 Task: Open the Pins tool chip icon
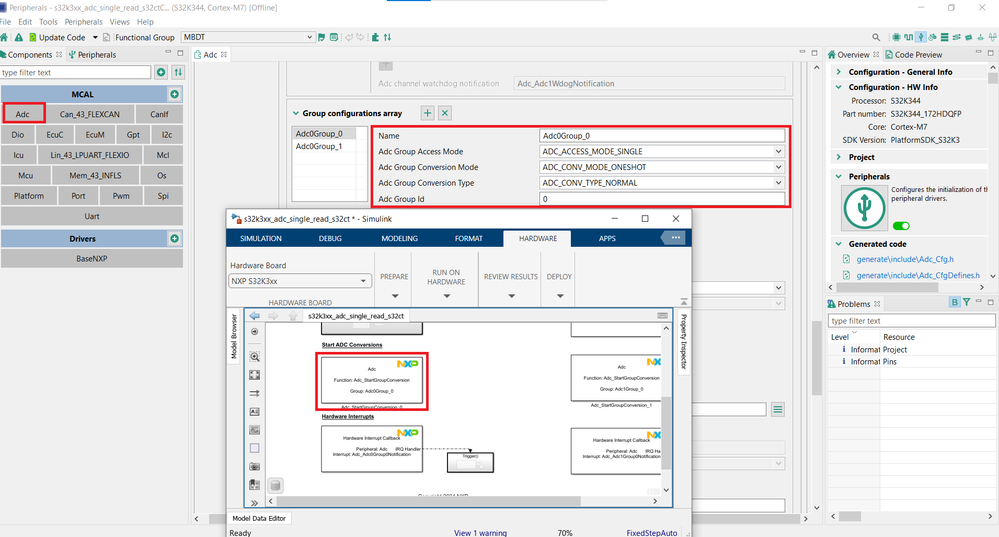[896, 38]
